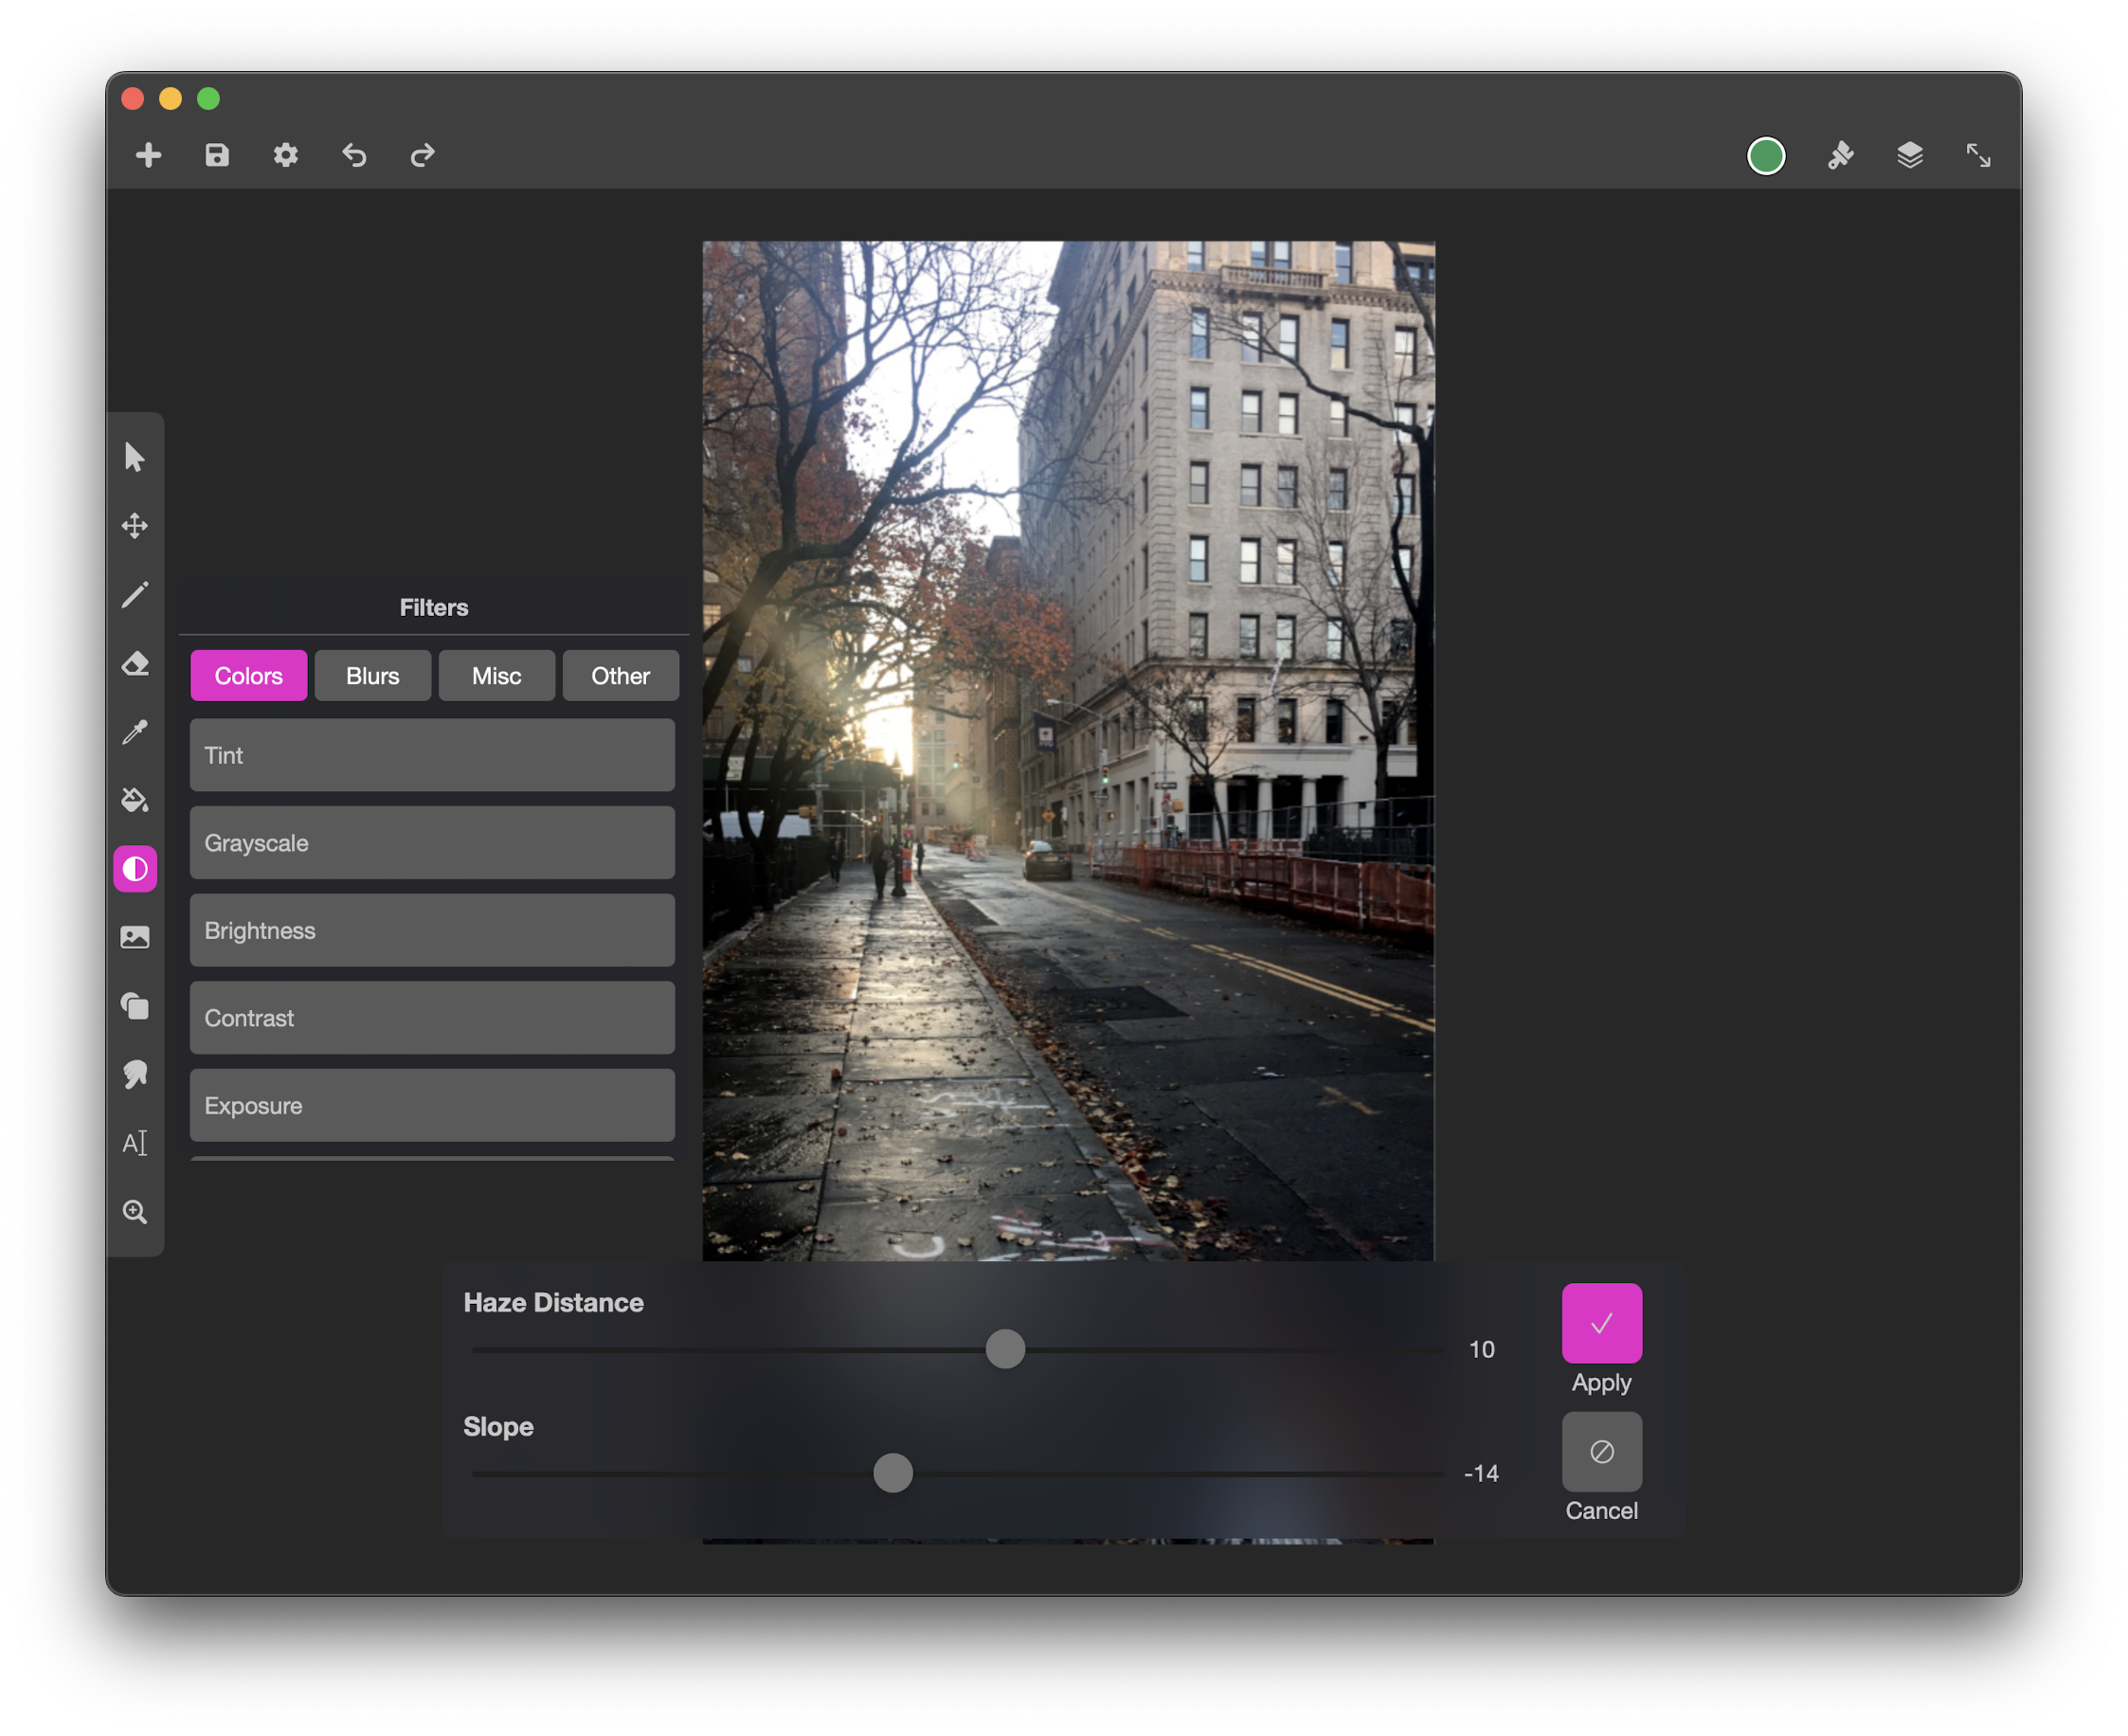2128x1736 pixels.
Task: Select the Eraser tool
Action: point(134,663)
